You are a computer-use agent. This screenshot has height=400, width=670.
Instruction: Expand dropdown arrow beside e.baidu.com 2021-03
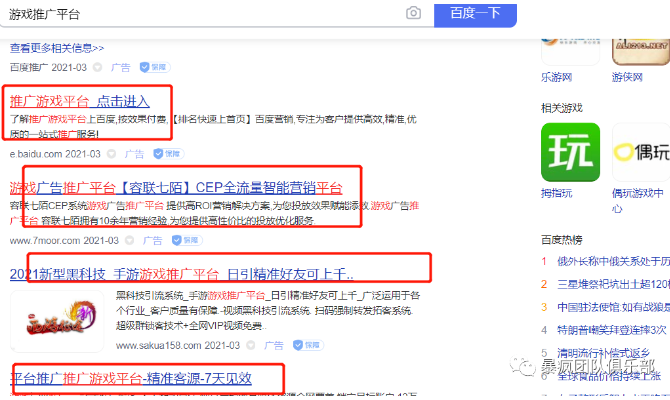[x=111, y=154]
